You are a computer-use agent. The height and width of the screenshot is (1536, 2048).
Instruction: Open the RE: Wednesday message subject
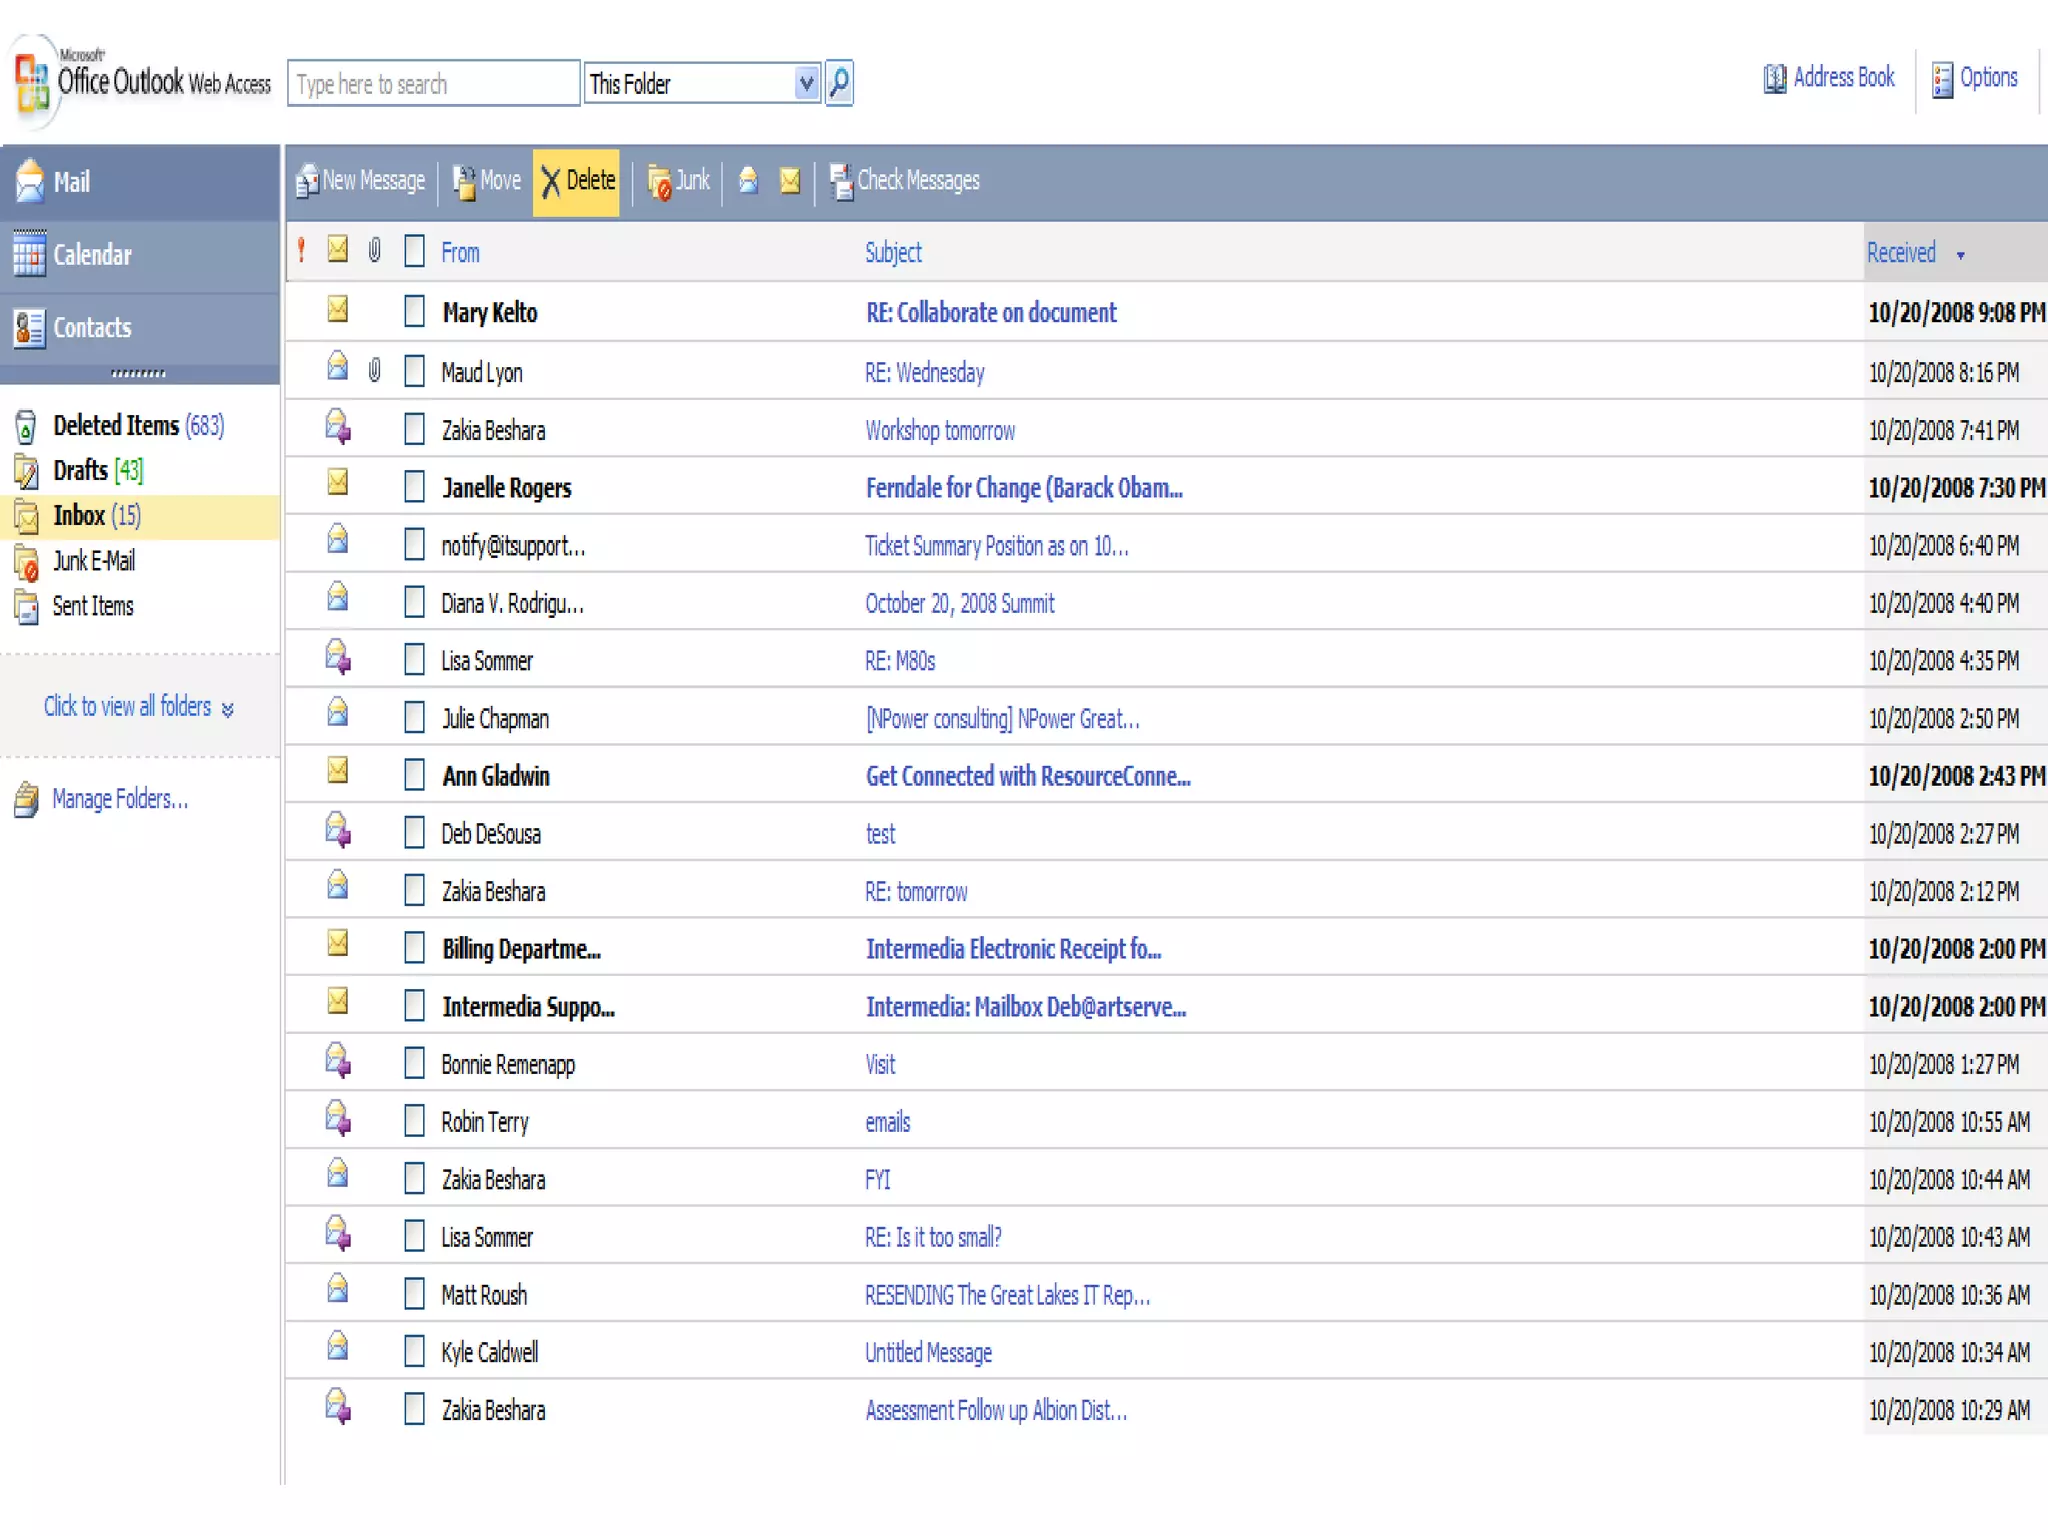tap(924, 373)
